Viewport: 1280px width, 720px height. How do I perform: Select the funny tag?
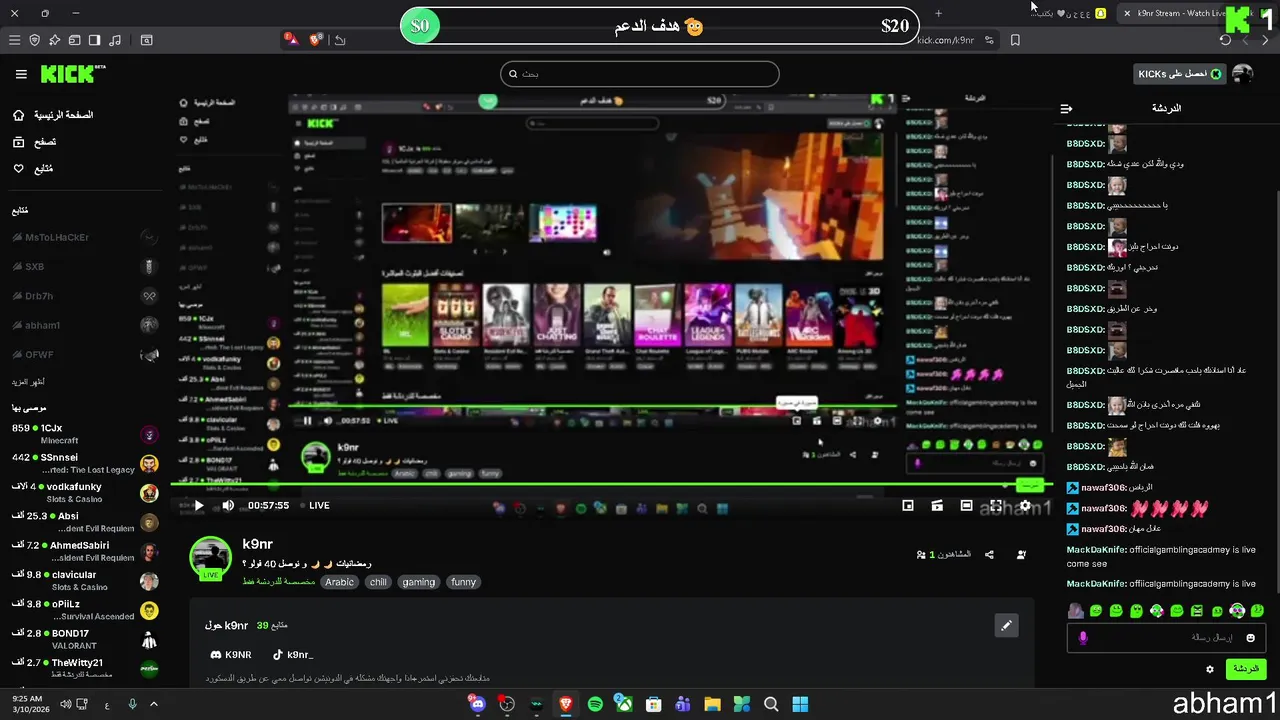(x=463, y=582)
